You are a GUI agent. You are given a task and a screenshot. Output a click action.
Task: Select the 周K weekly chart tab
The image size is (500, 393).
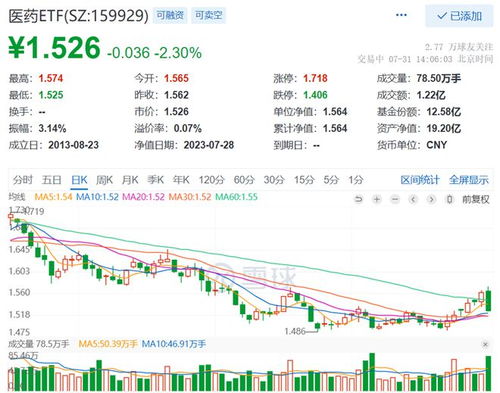(x=104, y=180)
